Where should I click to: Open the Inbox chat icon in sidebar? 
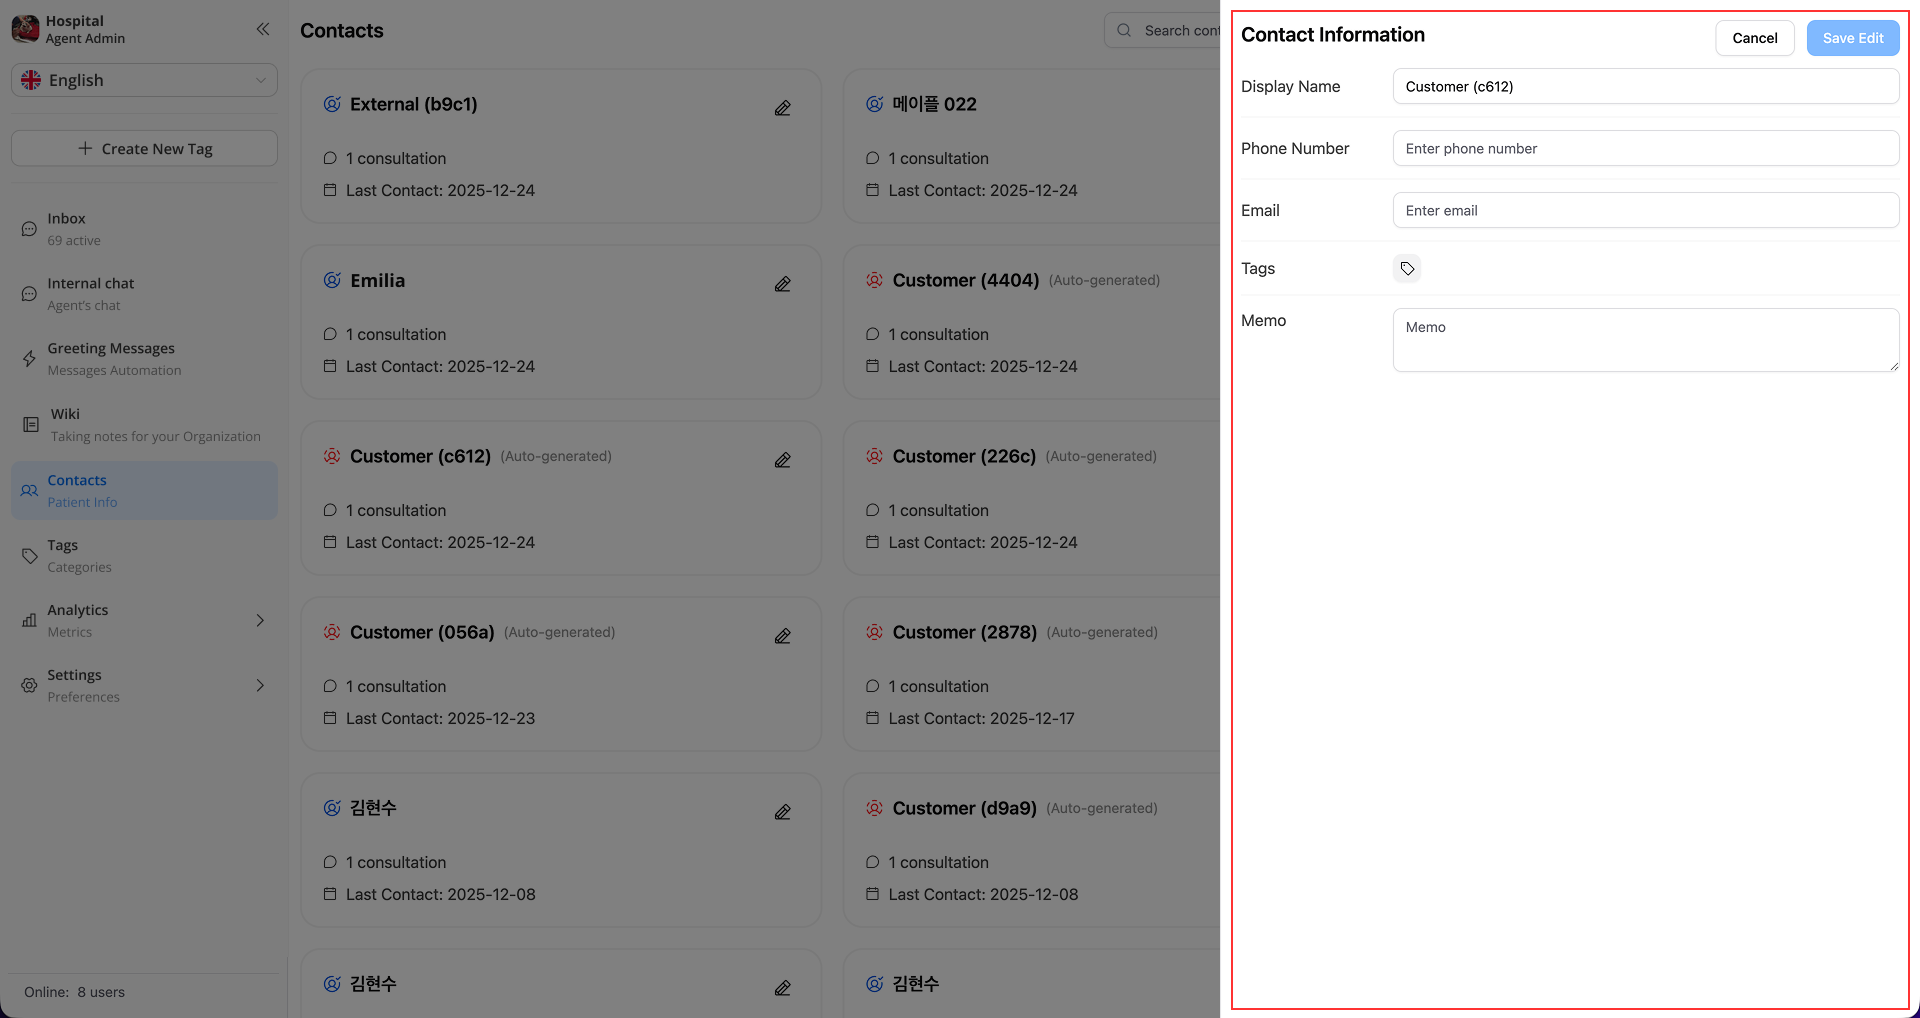pyautogui.click(x=28, y=228)
